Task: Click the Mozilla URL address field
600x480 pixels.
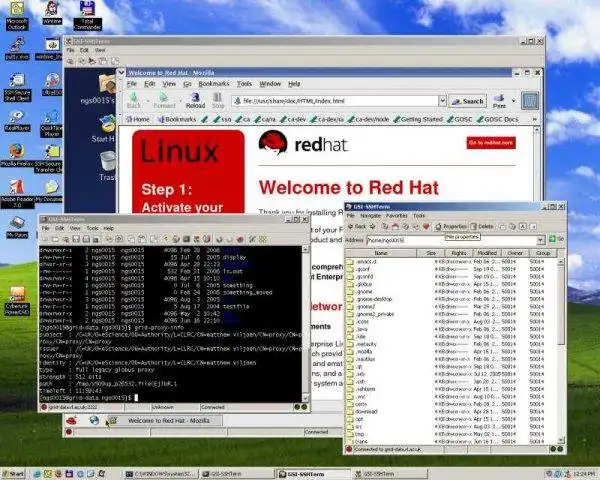Action: click(335, 101)
